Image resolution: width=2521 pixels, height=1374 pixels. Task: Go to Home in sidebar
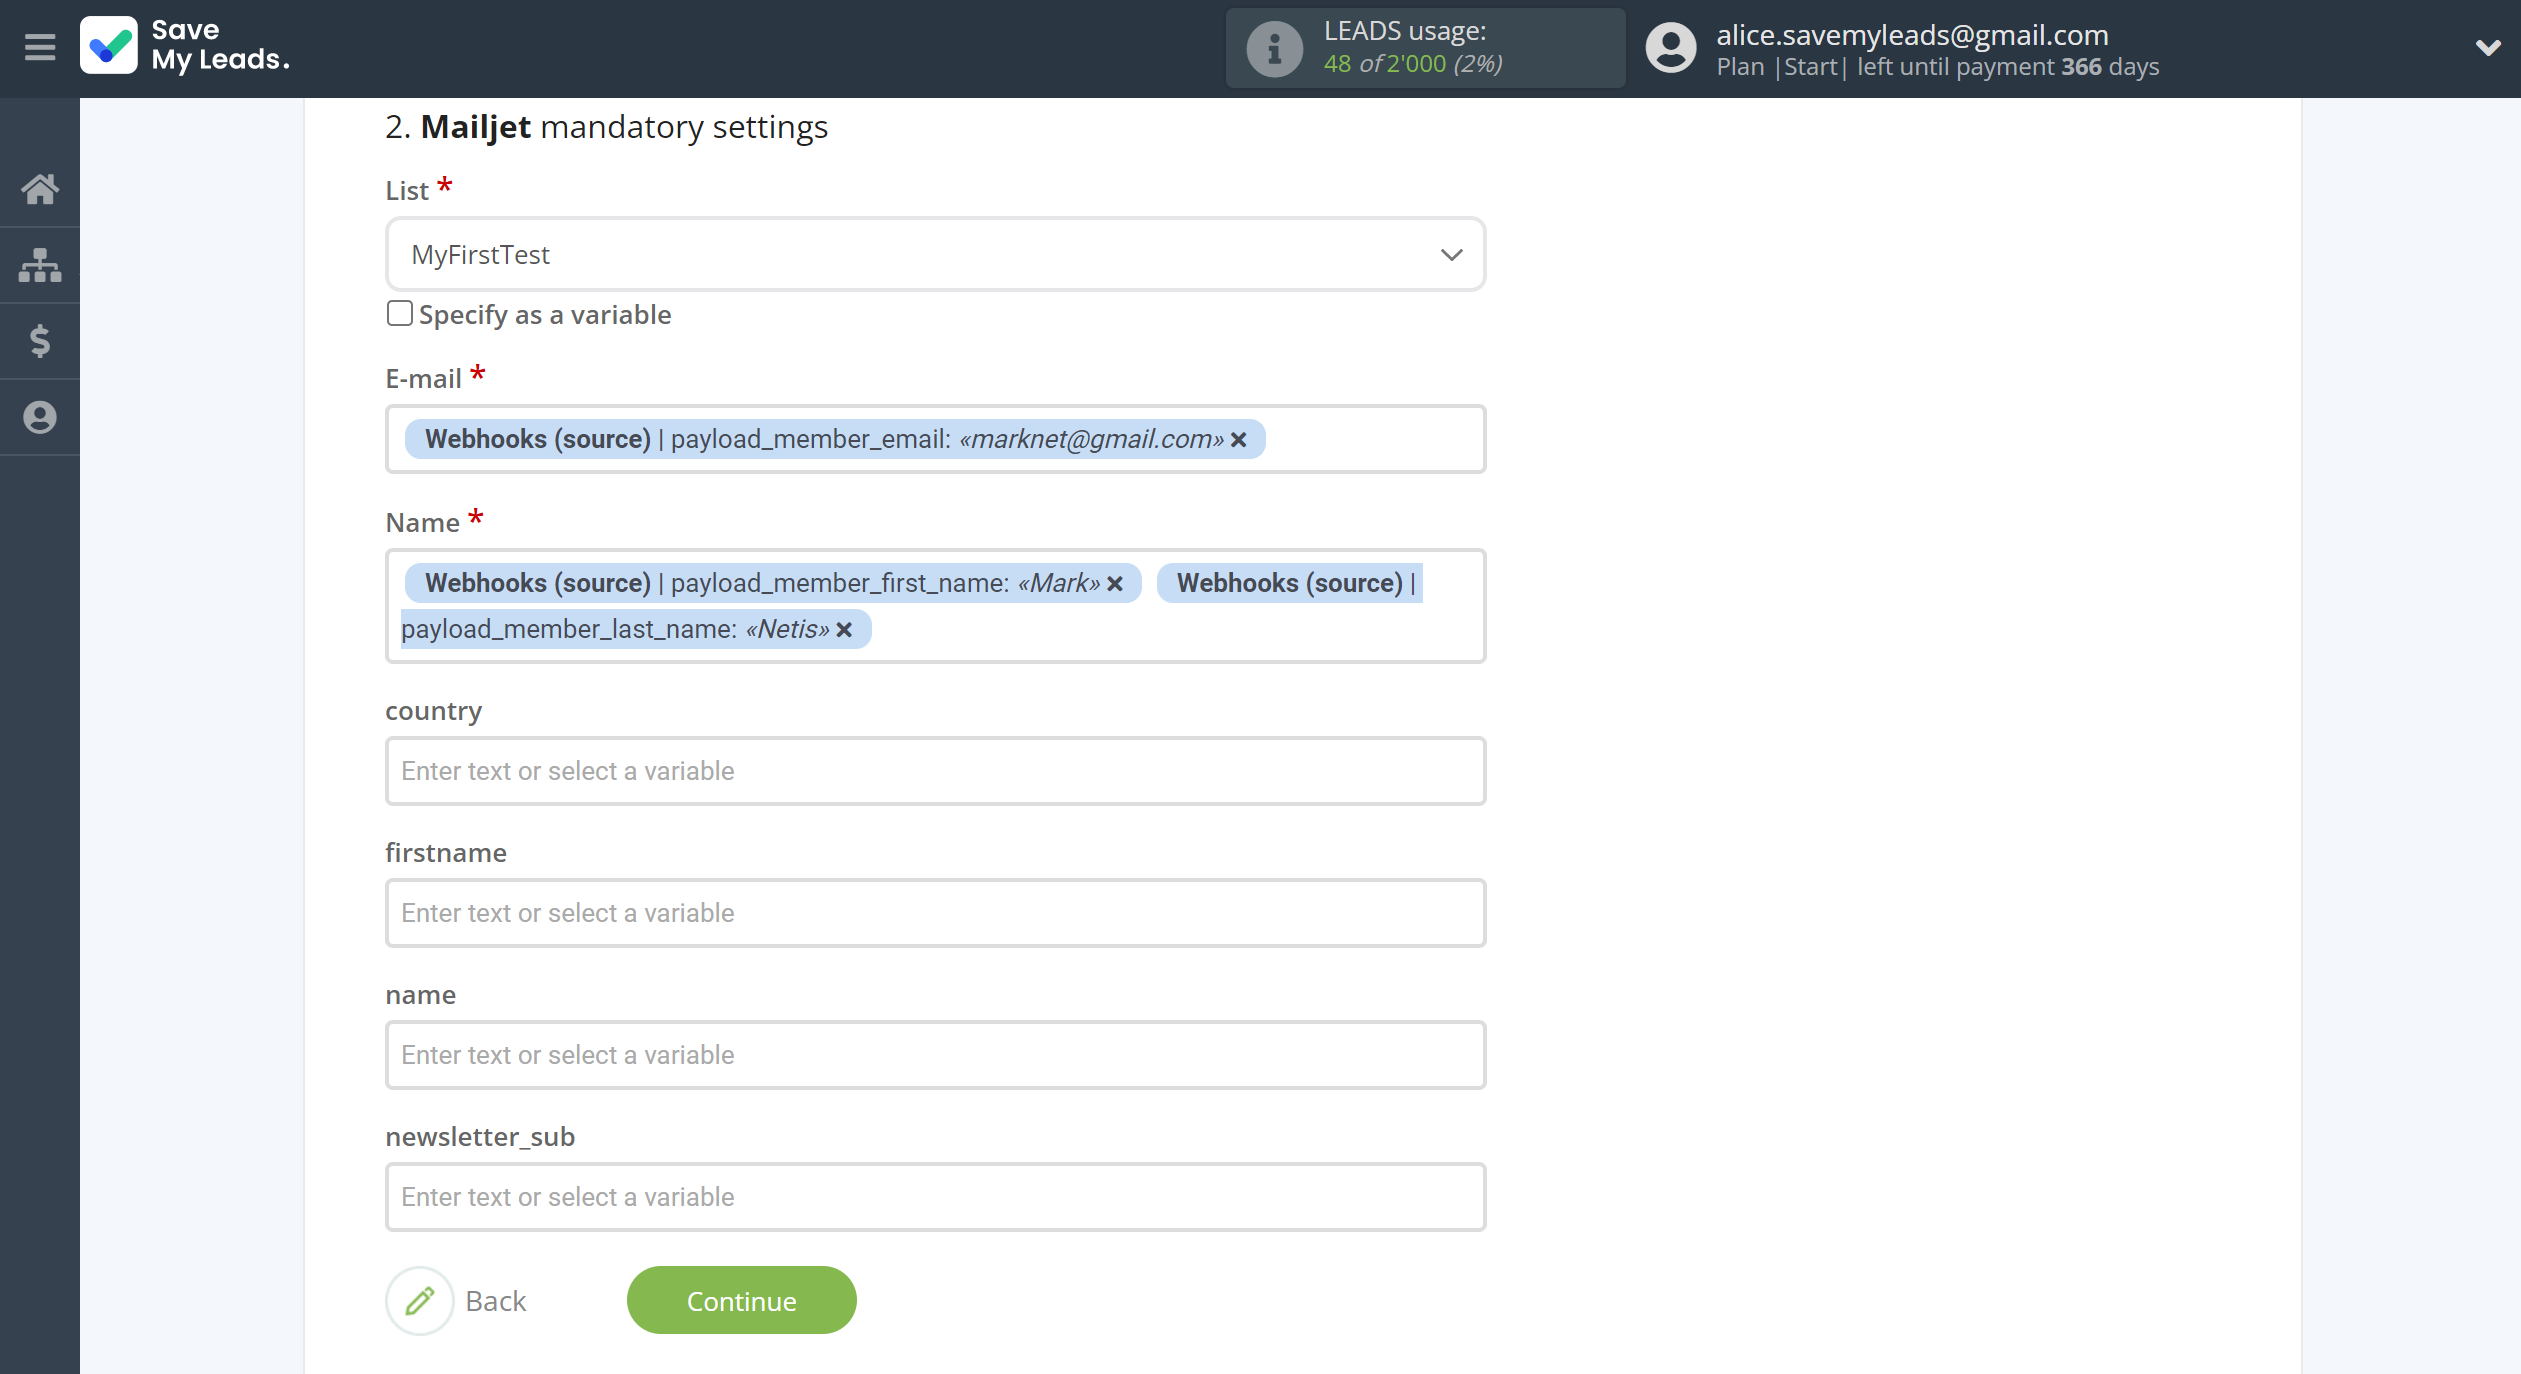(40, 189)
